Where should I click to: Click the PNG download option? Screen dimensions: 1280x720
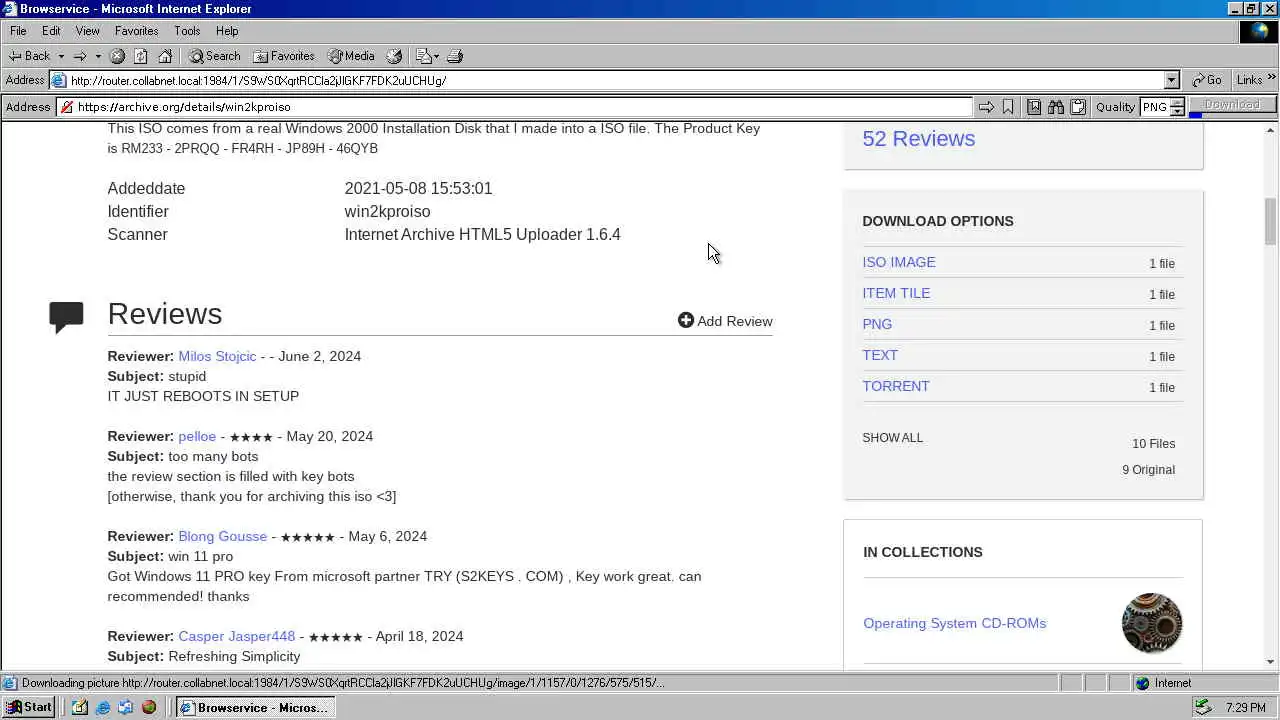pyautogui.click(x=877, y=324)
